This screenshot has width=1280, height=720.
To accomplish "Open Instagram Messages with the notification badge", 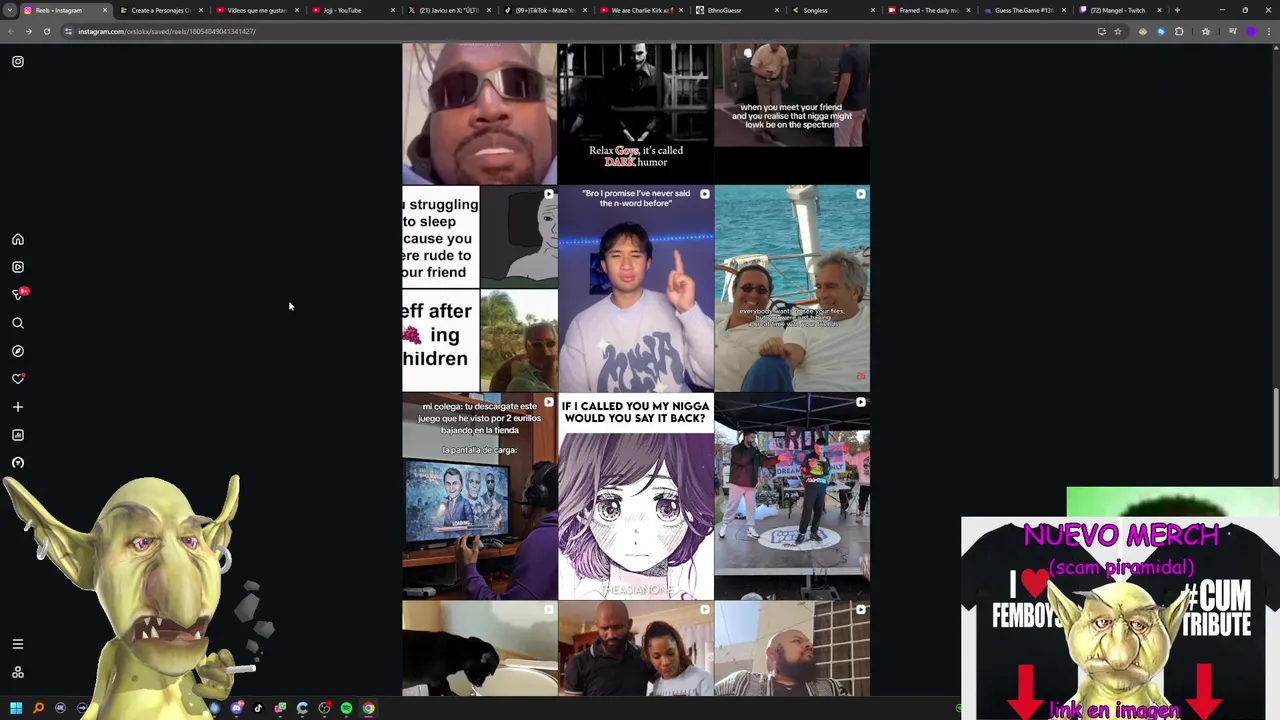I will pyautogui.click(x=18, y=295).
